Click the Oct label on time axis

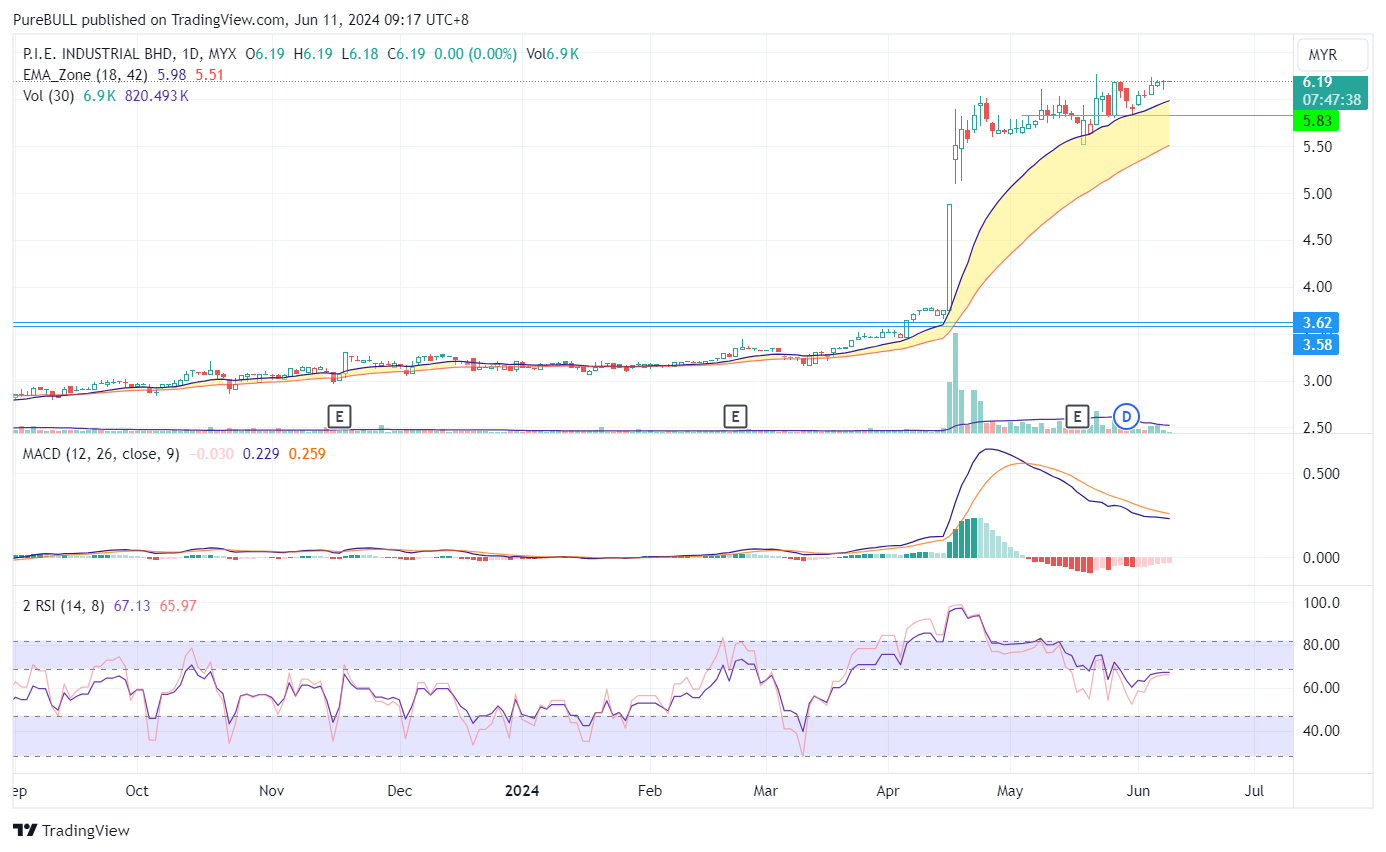click(x=137, y=791)
